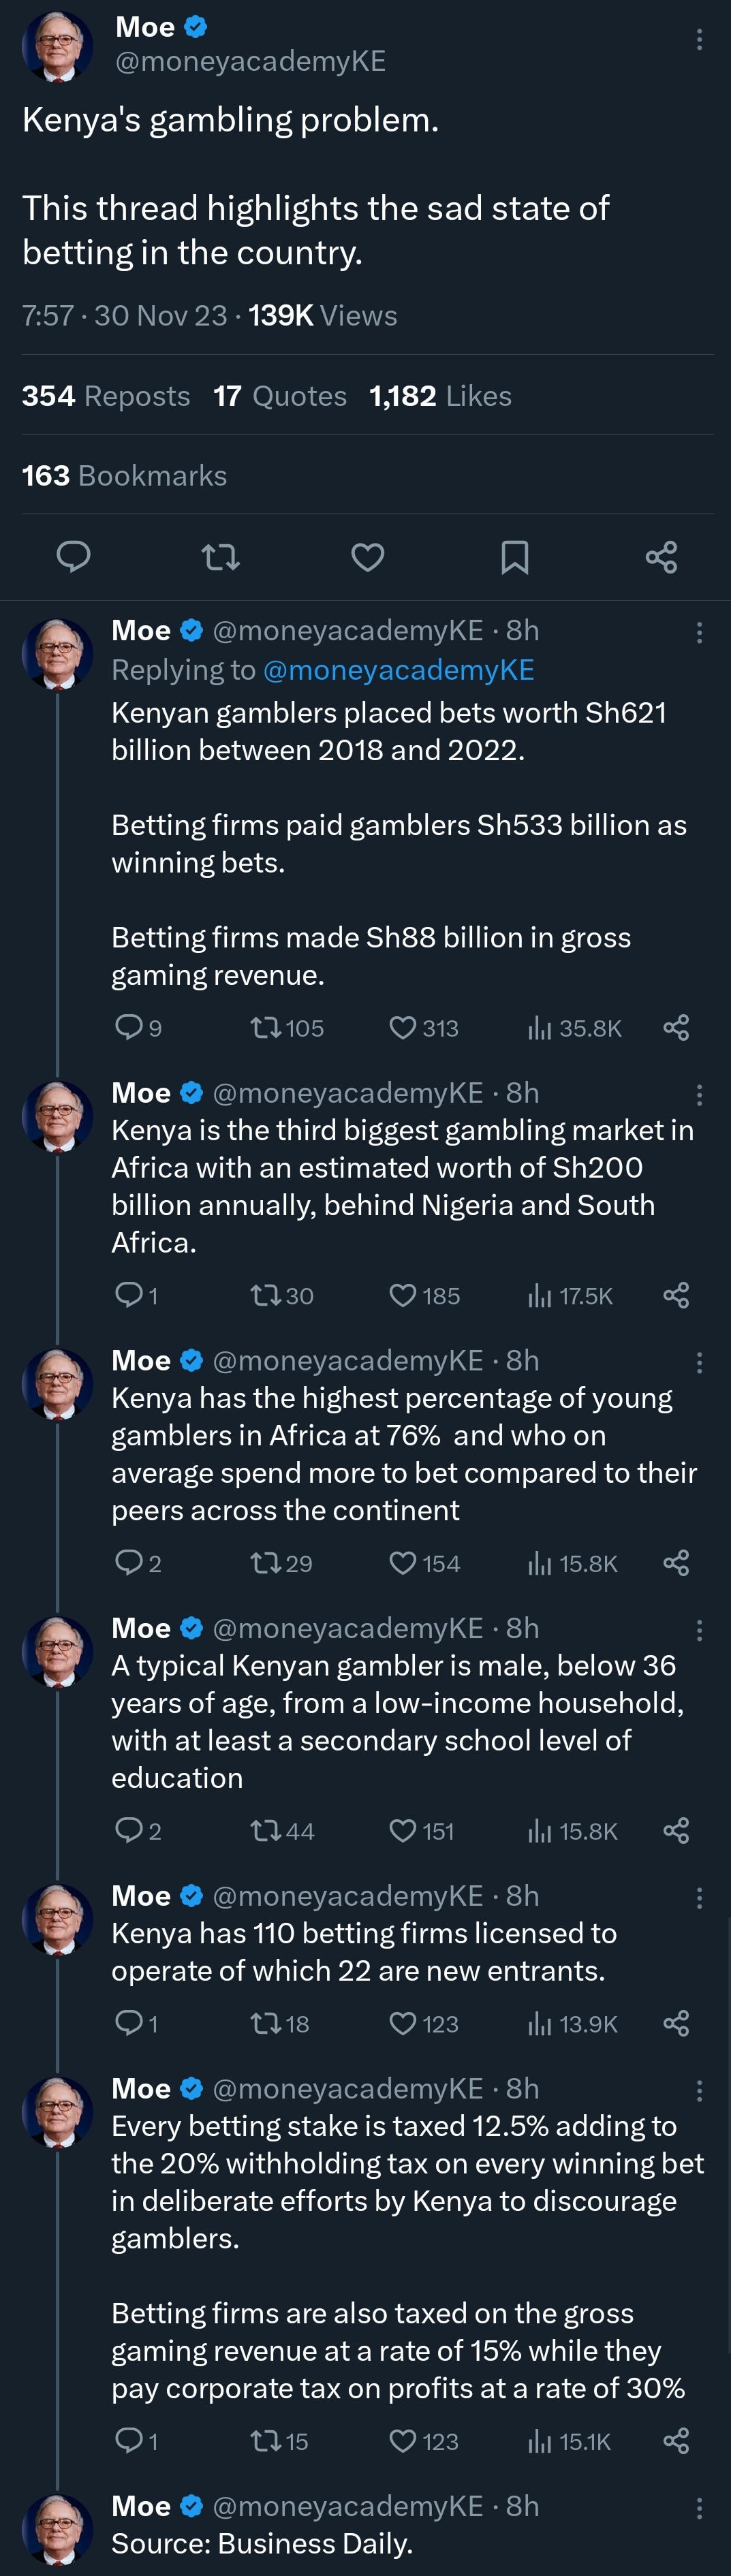Share the main tweet via share icon
Viewport: 731px width, 2576px height.
[x=661, y=556]
